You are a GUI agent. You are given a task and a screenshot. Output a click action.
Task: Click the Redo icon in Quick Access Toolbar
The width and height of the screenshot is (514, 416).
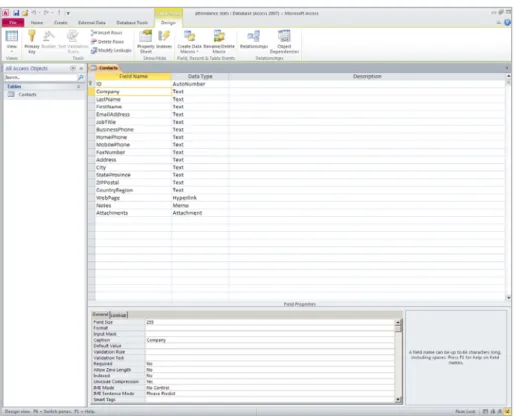46,13
